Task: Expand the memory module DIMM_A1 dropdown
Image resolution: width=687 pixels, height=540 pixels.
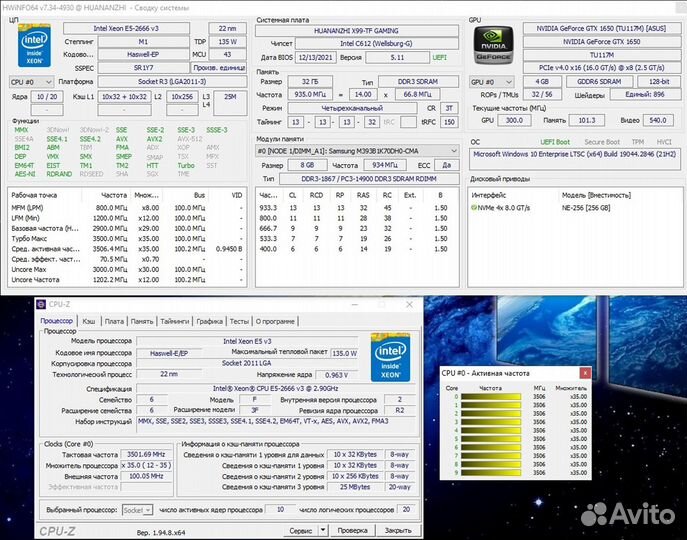Action: [x=357, y=151]
